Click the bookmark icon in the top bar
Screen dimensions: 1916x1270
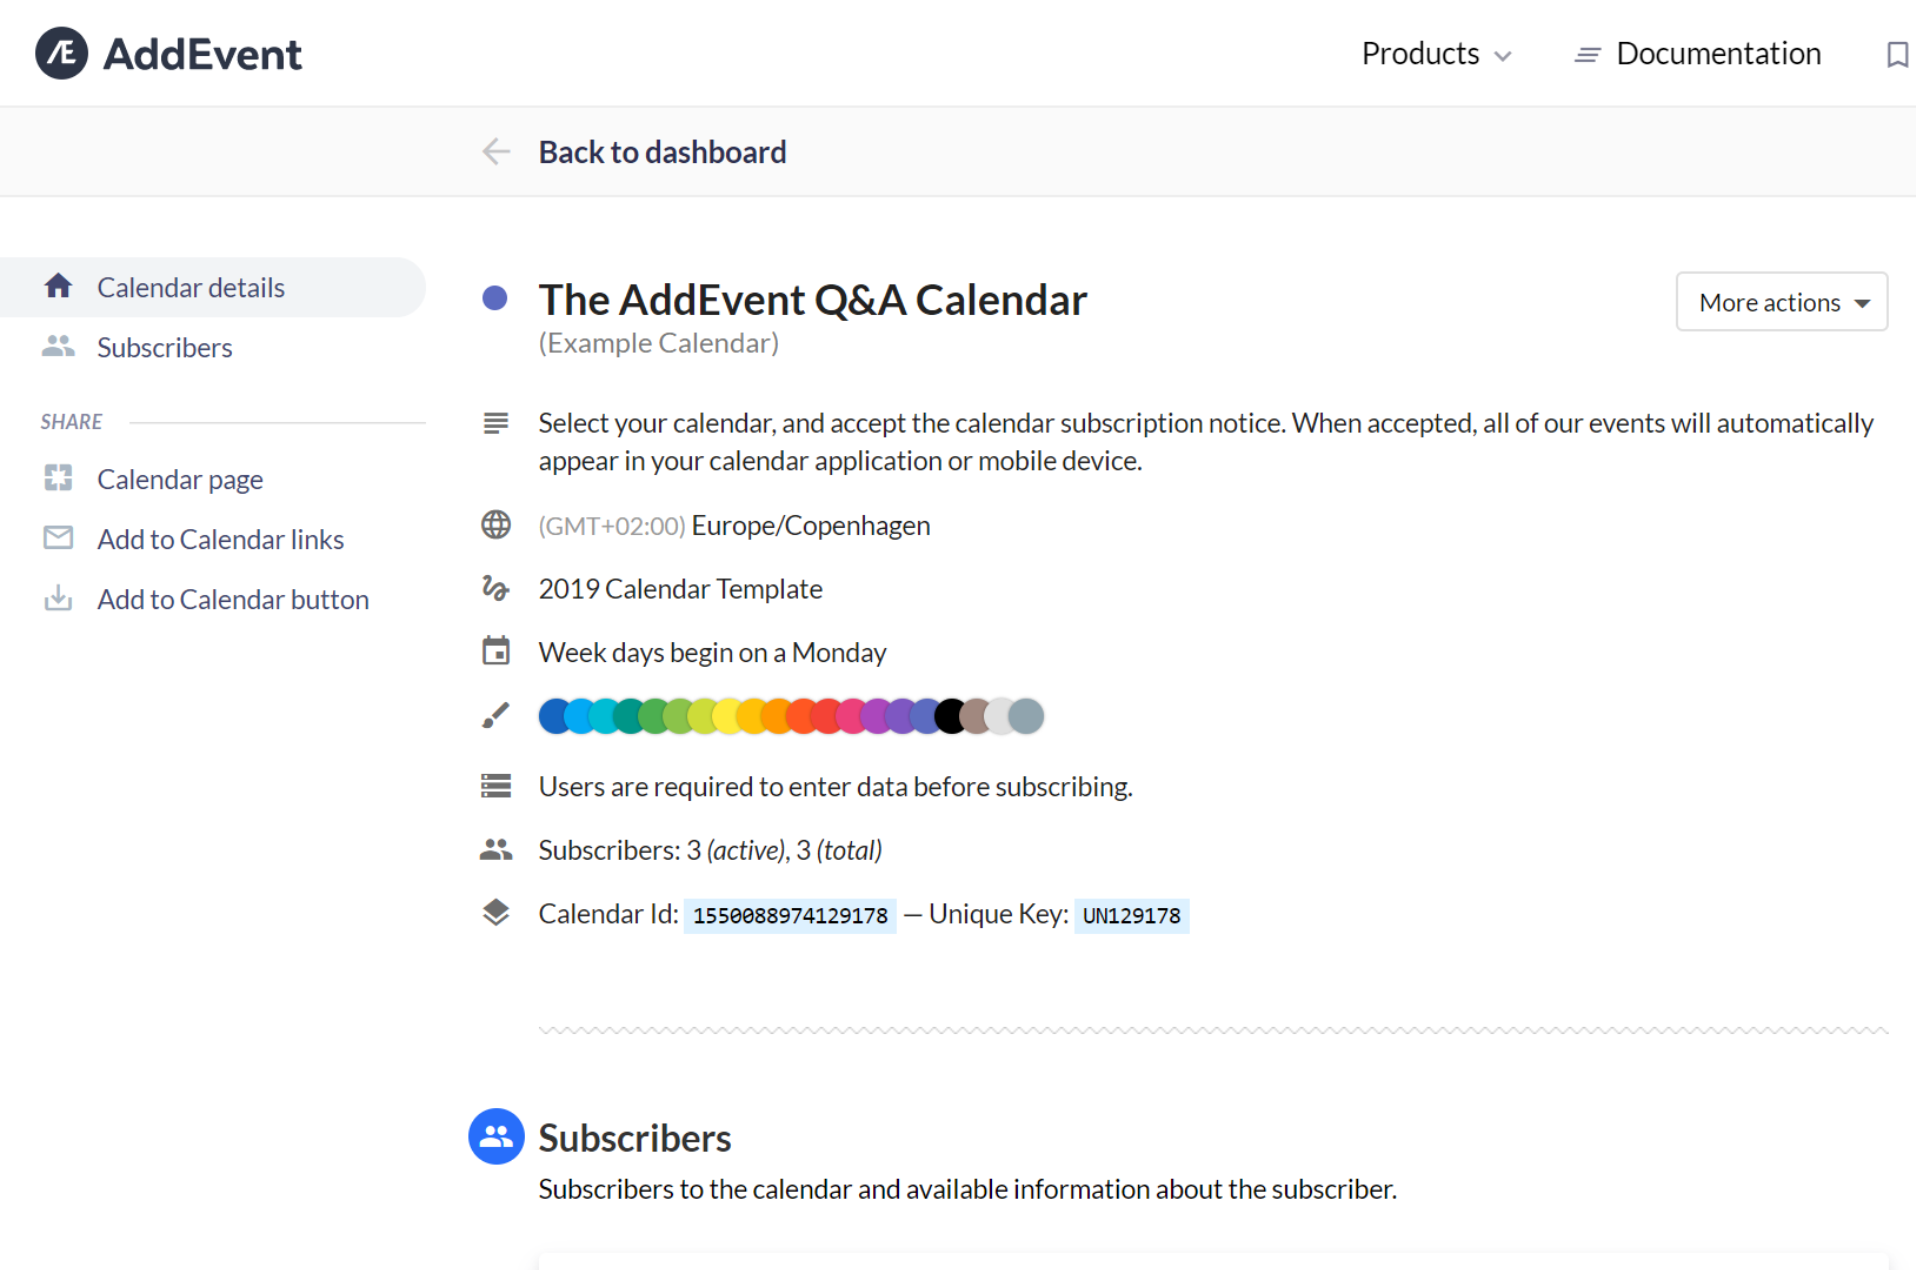(1896, 55)
